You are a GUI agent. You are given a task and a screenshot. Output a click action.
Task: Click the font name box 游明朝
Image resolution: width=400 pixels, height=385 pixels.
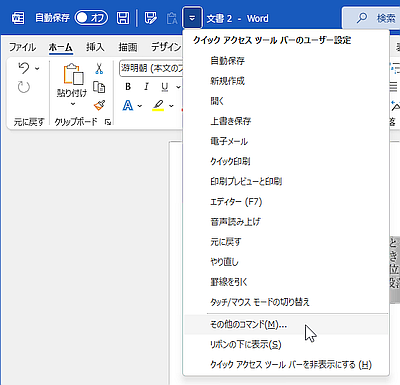click(x=151, y=68)
